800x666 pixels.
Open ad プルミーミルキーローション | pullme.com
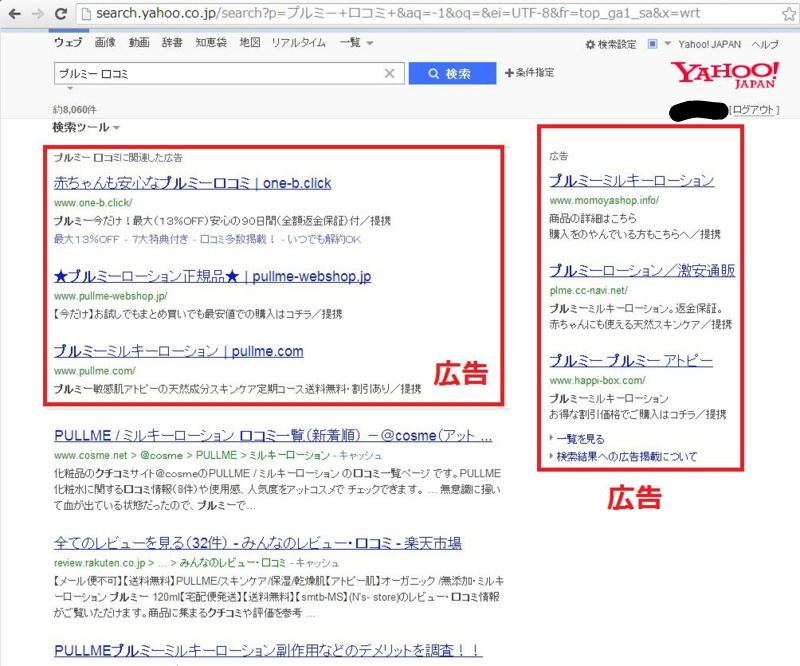[179, 351]
